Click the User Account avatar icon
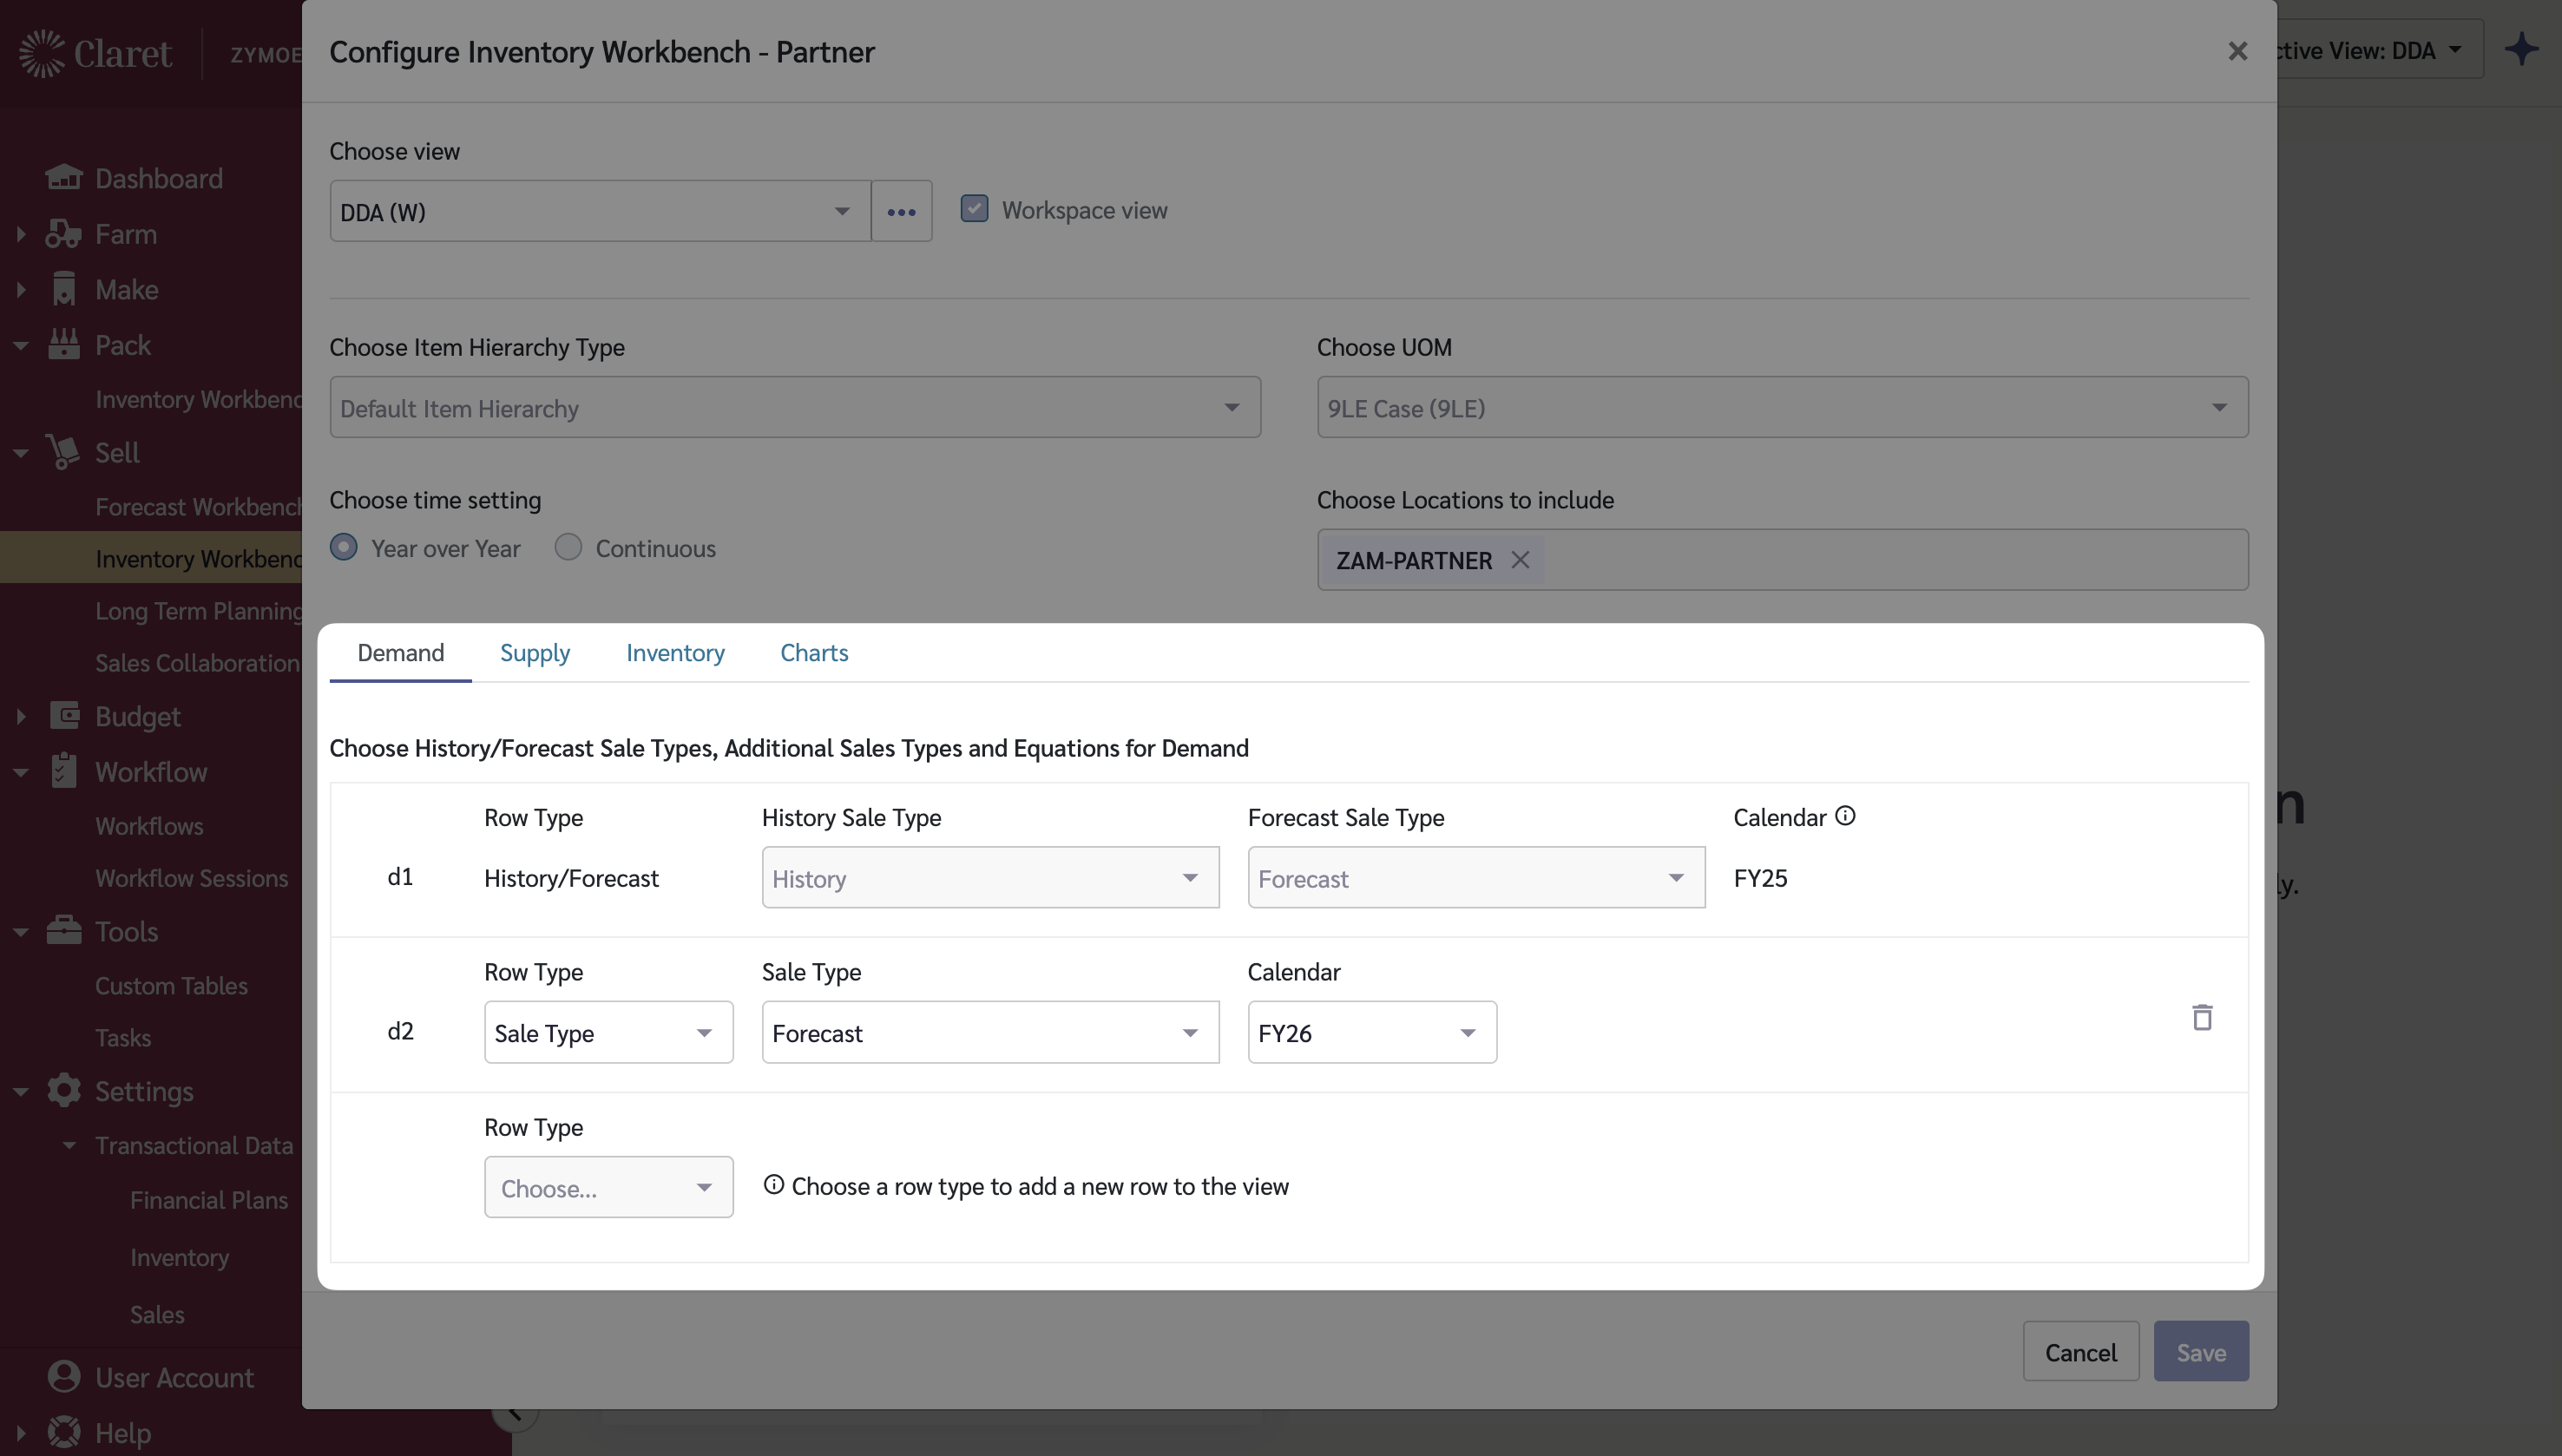Screen dimensions: 2562x1456 [63, 1377]
